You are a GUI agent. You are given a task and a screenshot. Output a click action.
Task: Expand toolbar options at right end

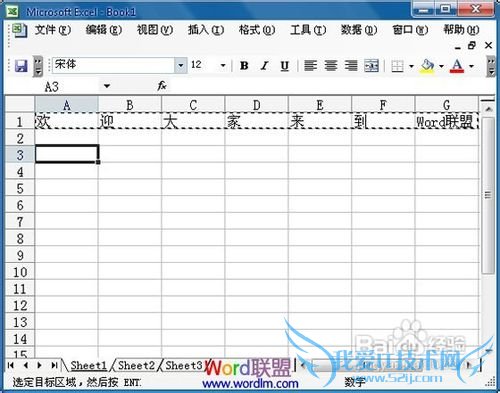pos(491,66)
